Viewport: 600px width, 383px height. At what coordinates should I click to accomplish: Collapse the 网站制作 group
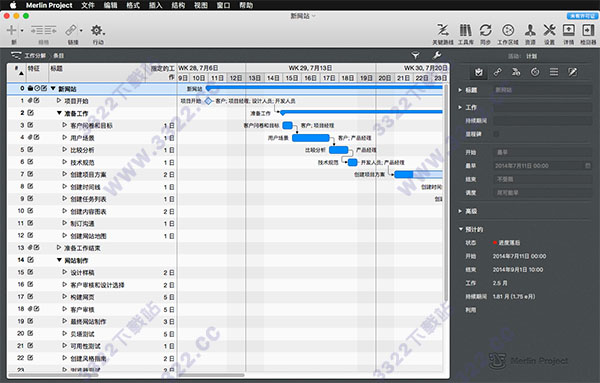[x=59, y=260]
